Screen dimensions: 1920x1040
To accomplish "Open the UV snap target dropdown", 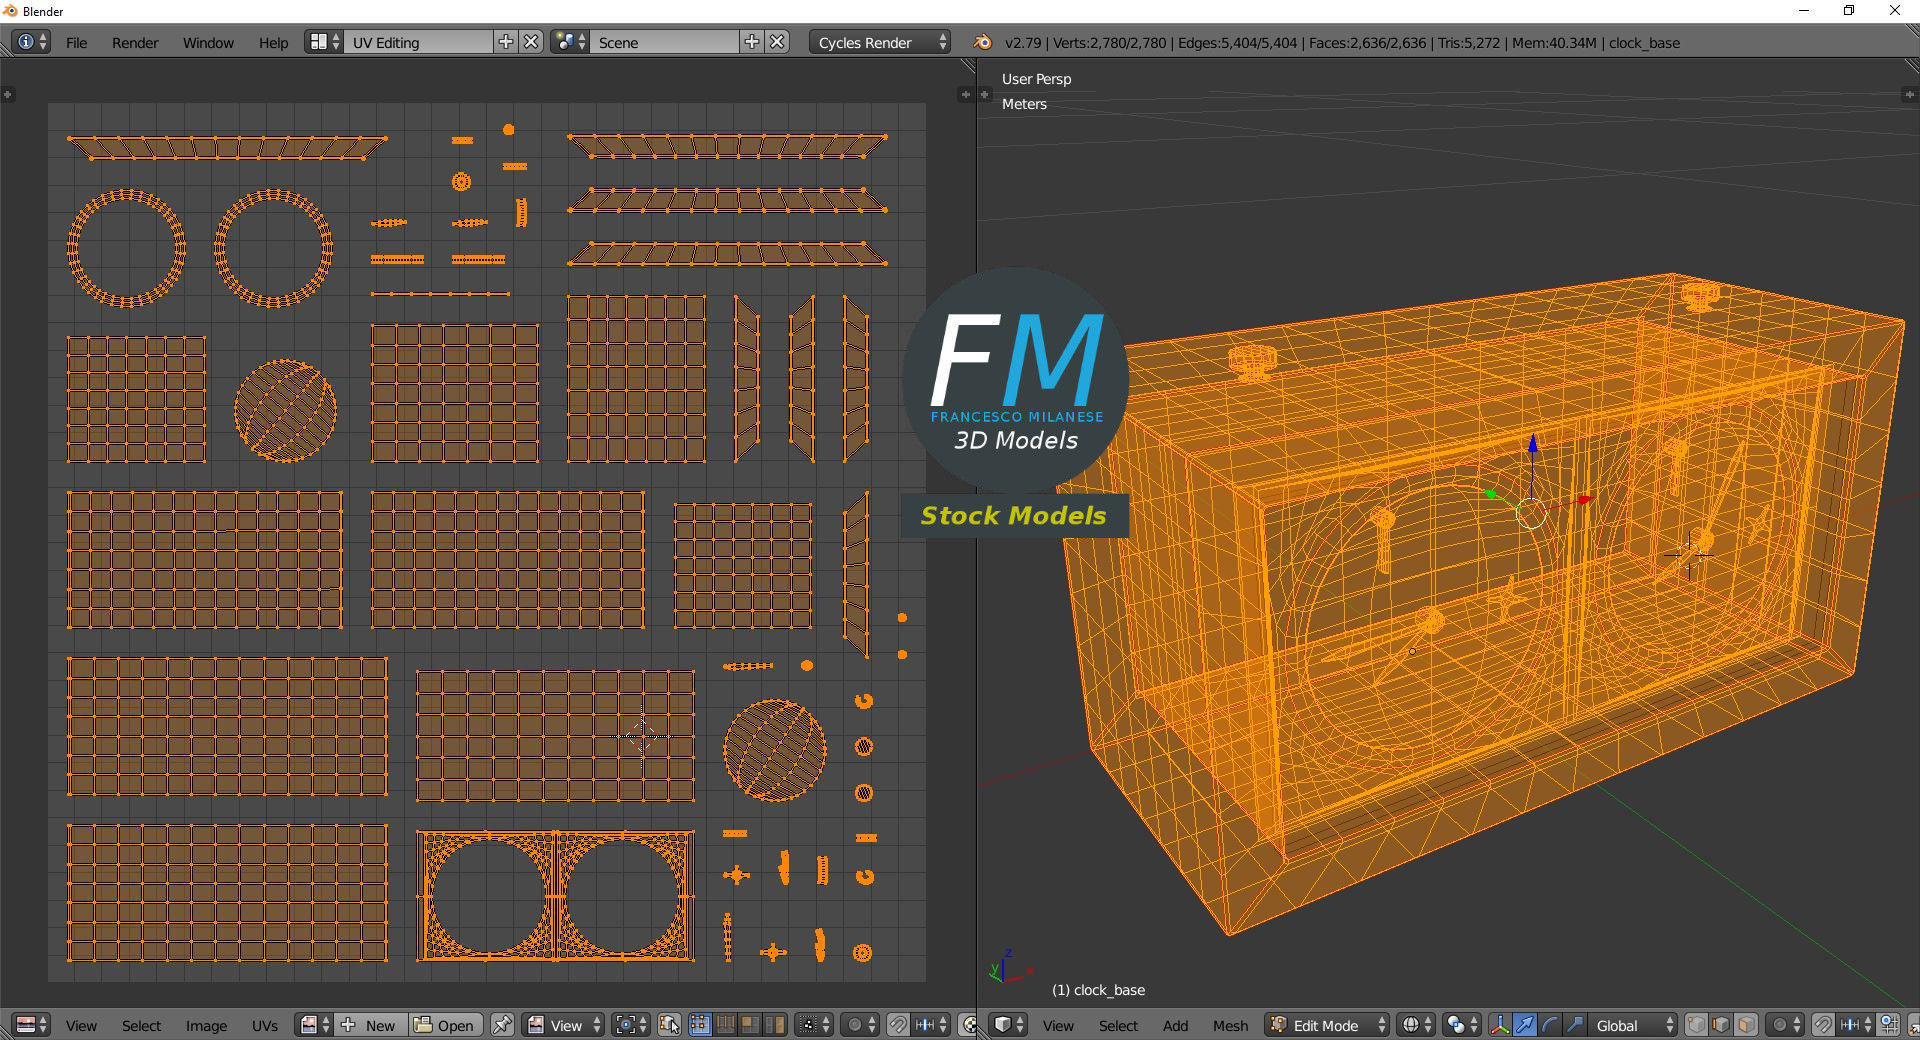I will click(932, 1025).
